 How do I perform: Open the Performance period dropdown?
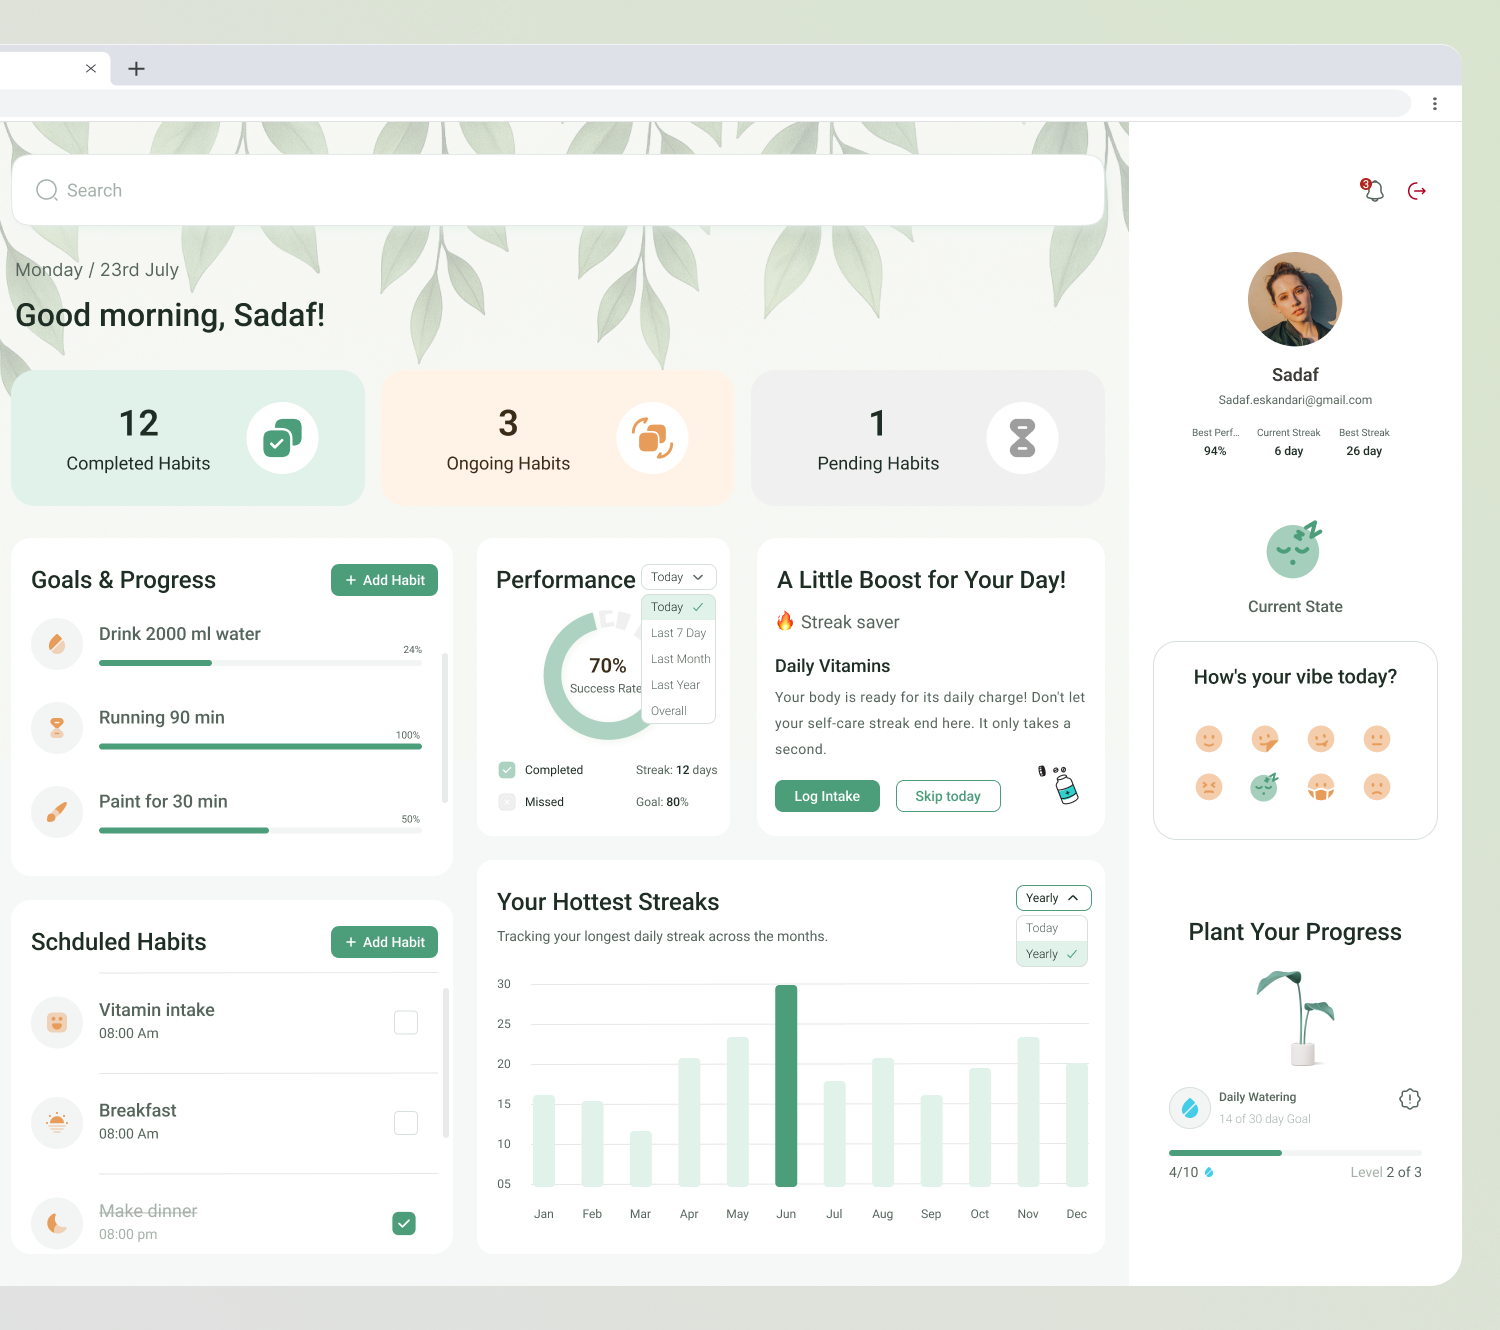click(x=678, y=577)
